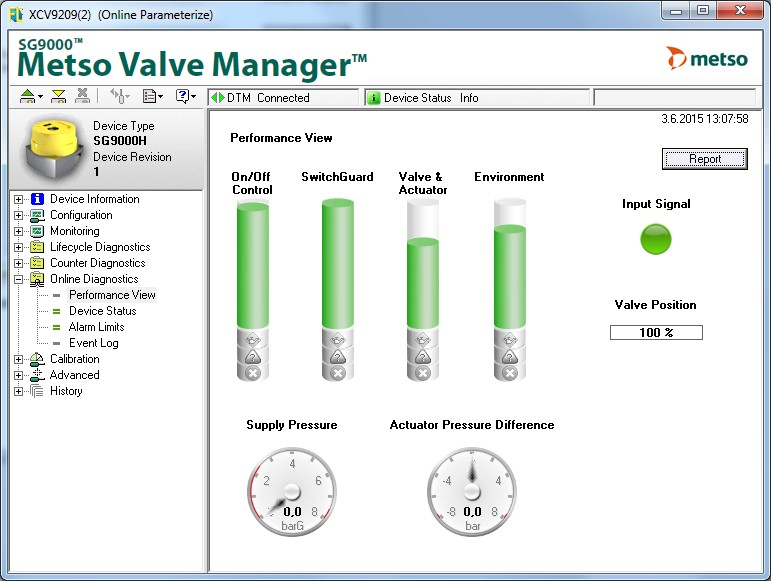Click the Valve Position 100 % field

point(656,333)
